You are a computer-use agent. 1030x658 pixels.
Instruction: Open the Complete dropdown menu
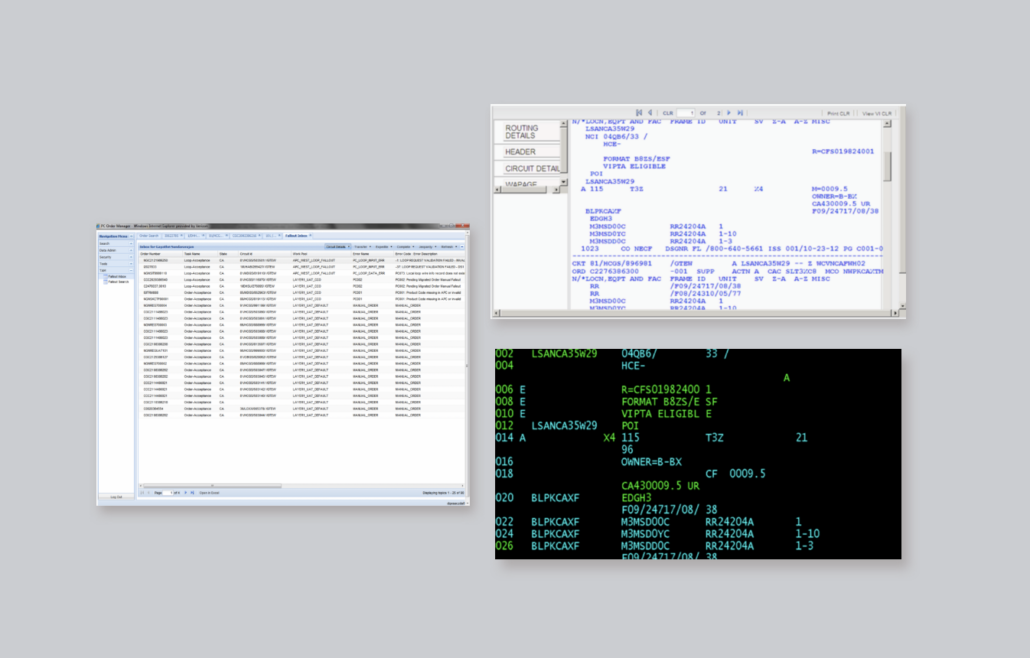408,245
